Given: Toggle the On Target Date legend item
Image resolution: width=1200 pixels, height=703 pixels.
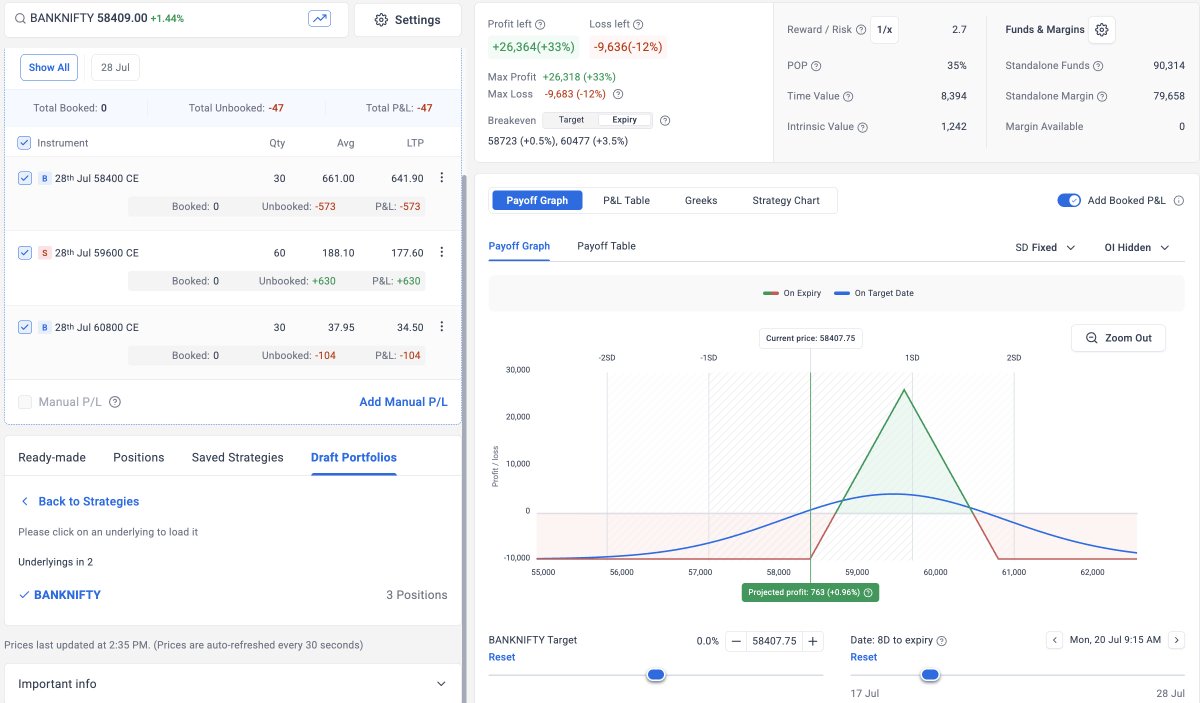Looking at the screenshot, I should coord(874,293).
